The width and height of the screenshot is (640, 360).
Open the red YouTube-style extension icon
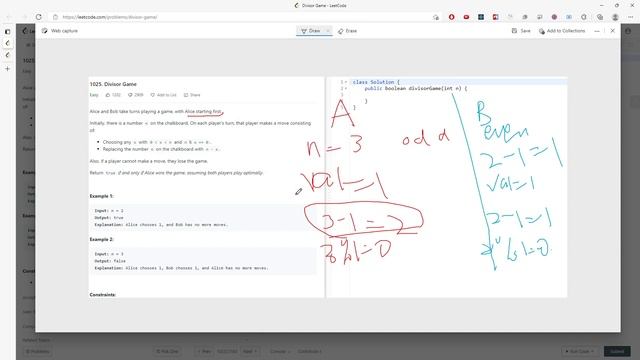coord(466,17)
